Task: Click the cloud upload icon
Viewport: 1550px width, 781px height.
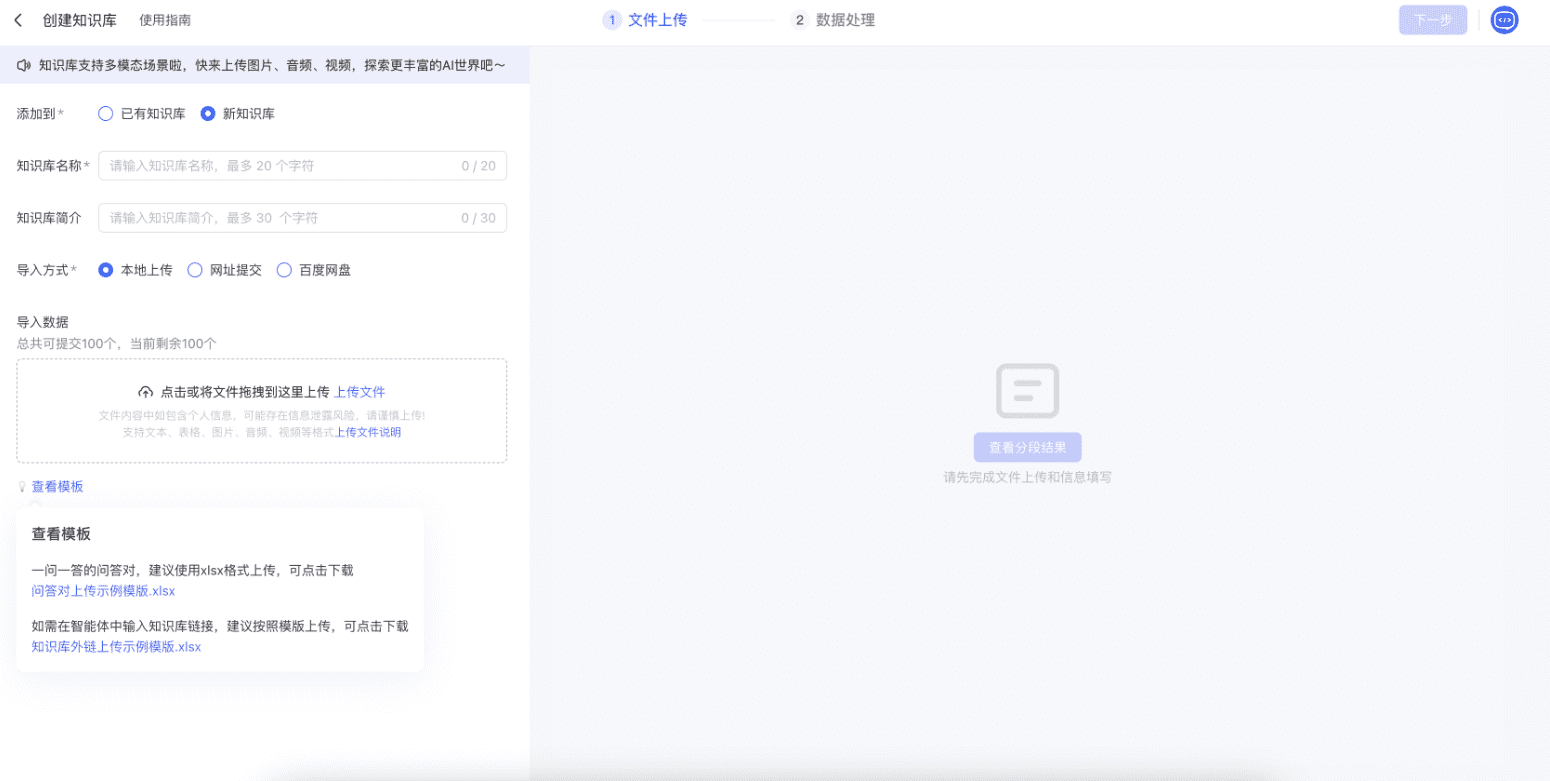Action: (x=146, y=392)
